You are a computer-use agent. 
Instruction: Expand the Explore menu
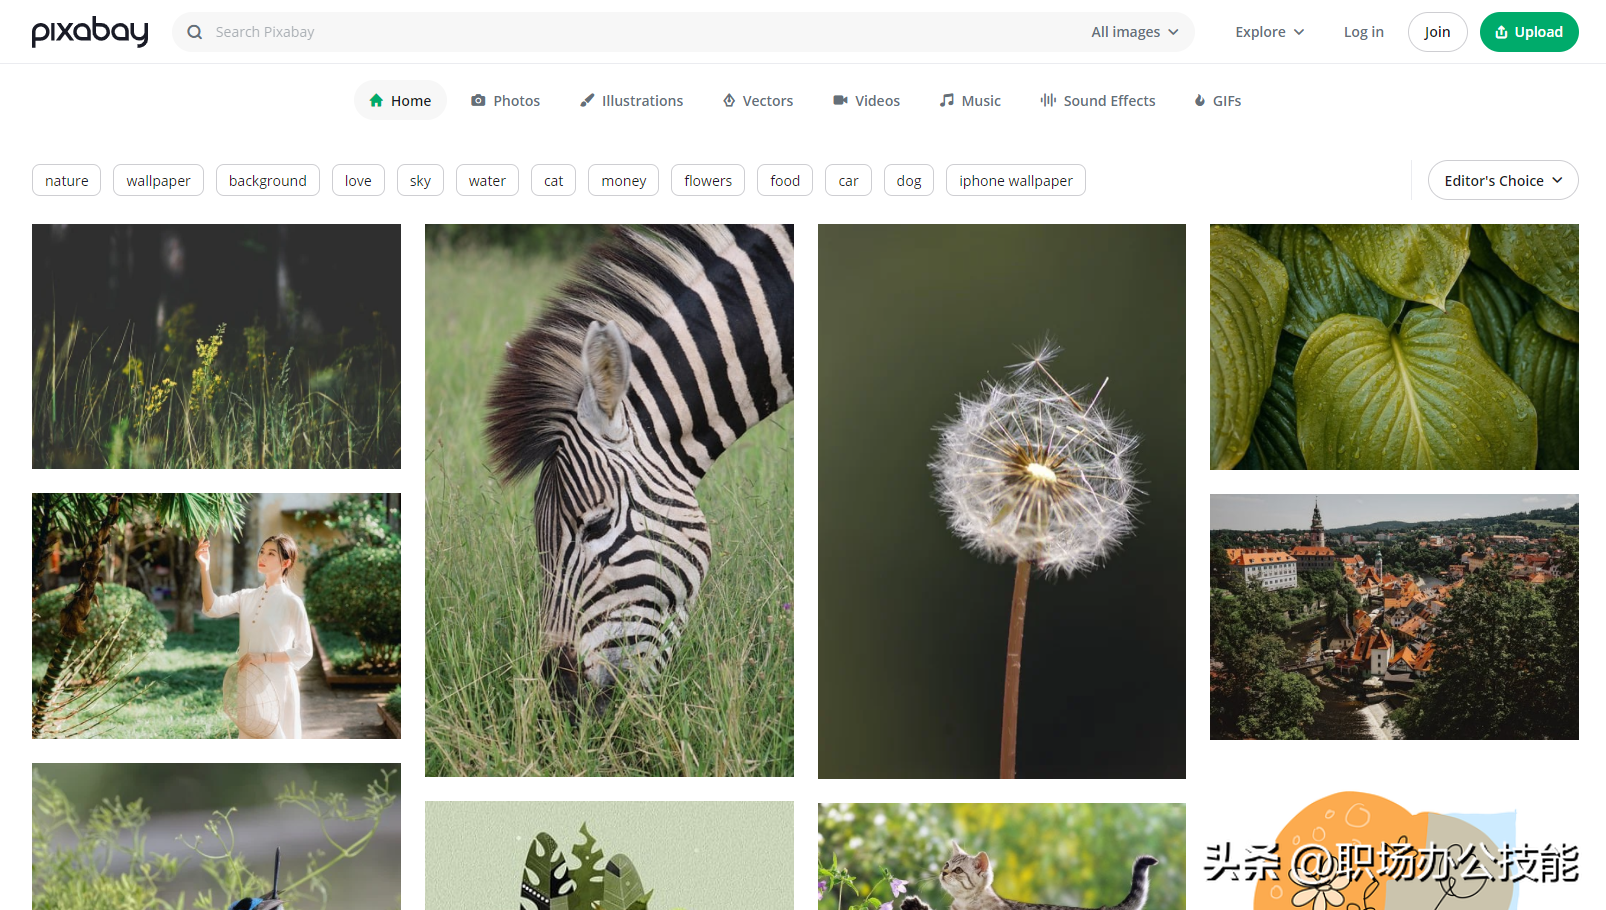[x=1270, y=32]
